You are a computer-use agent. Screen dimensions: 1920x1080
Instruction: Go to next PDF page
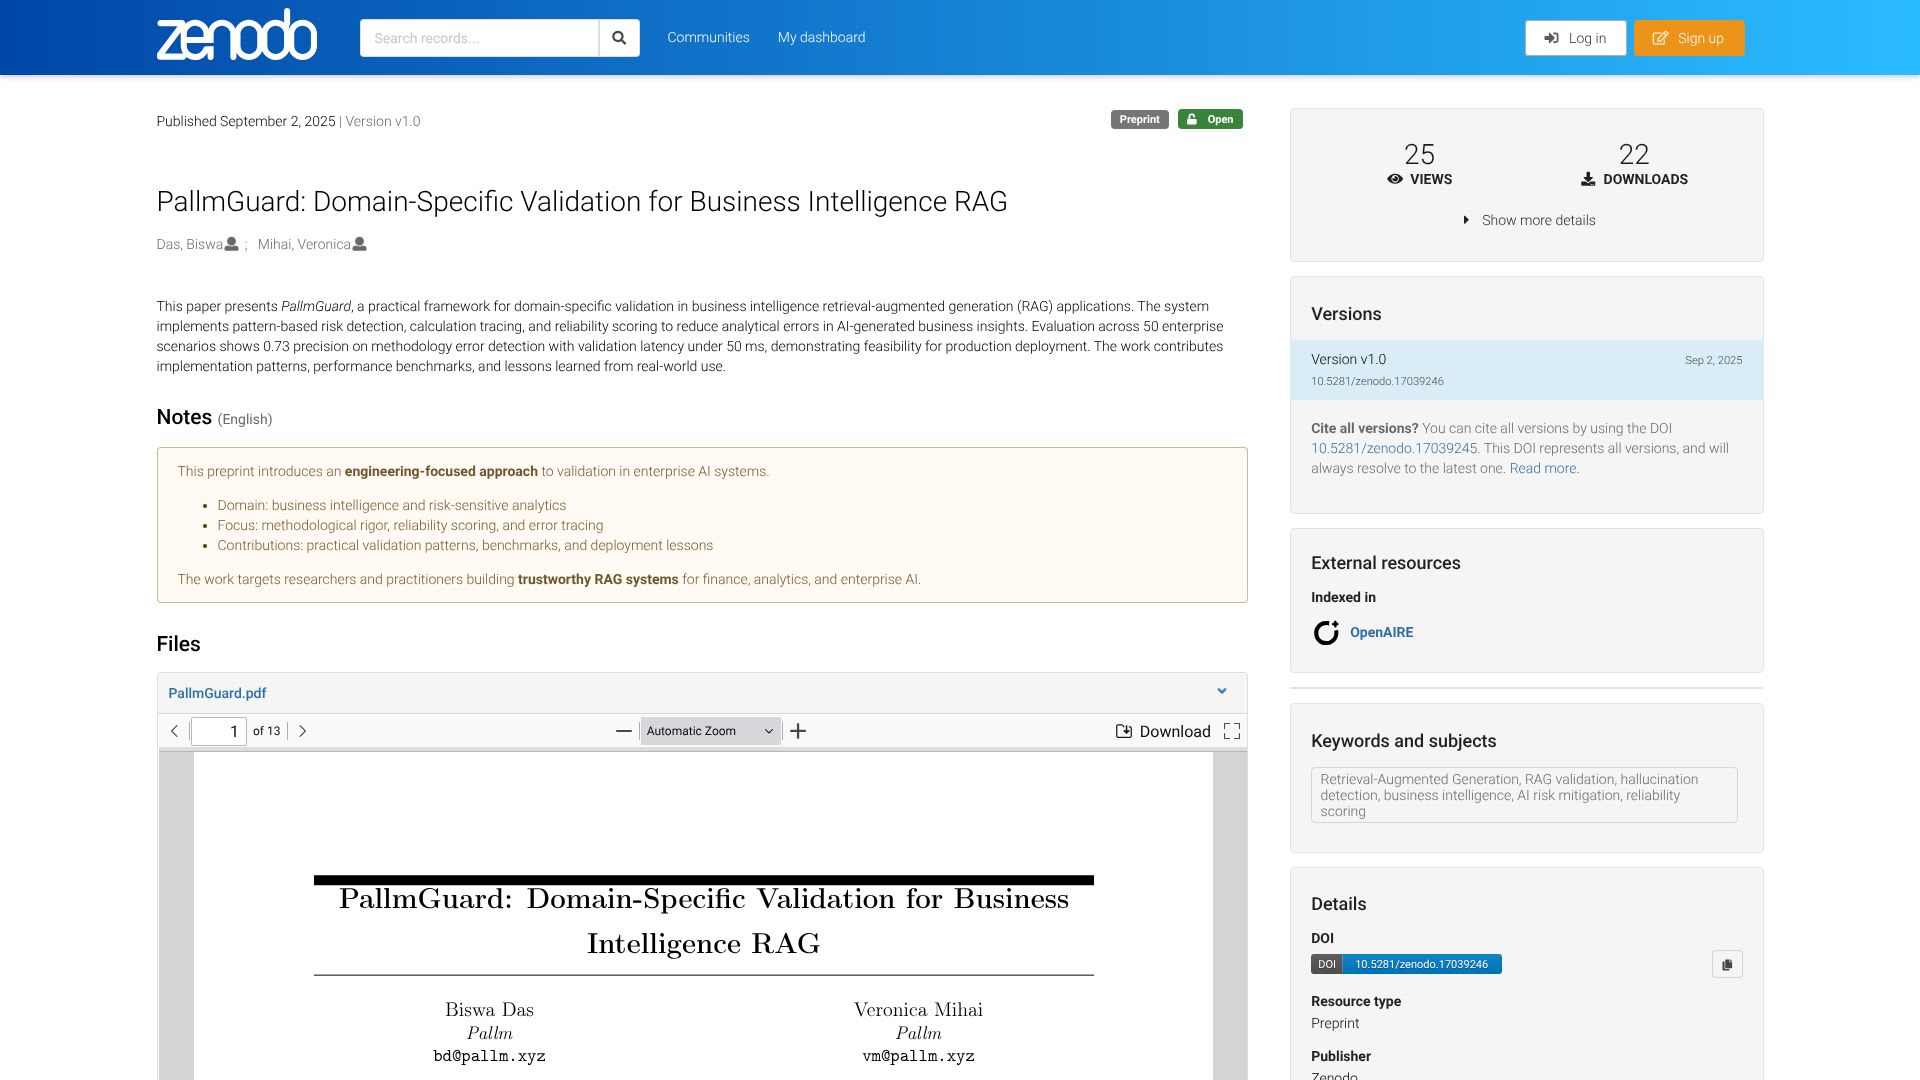(303, 731)
